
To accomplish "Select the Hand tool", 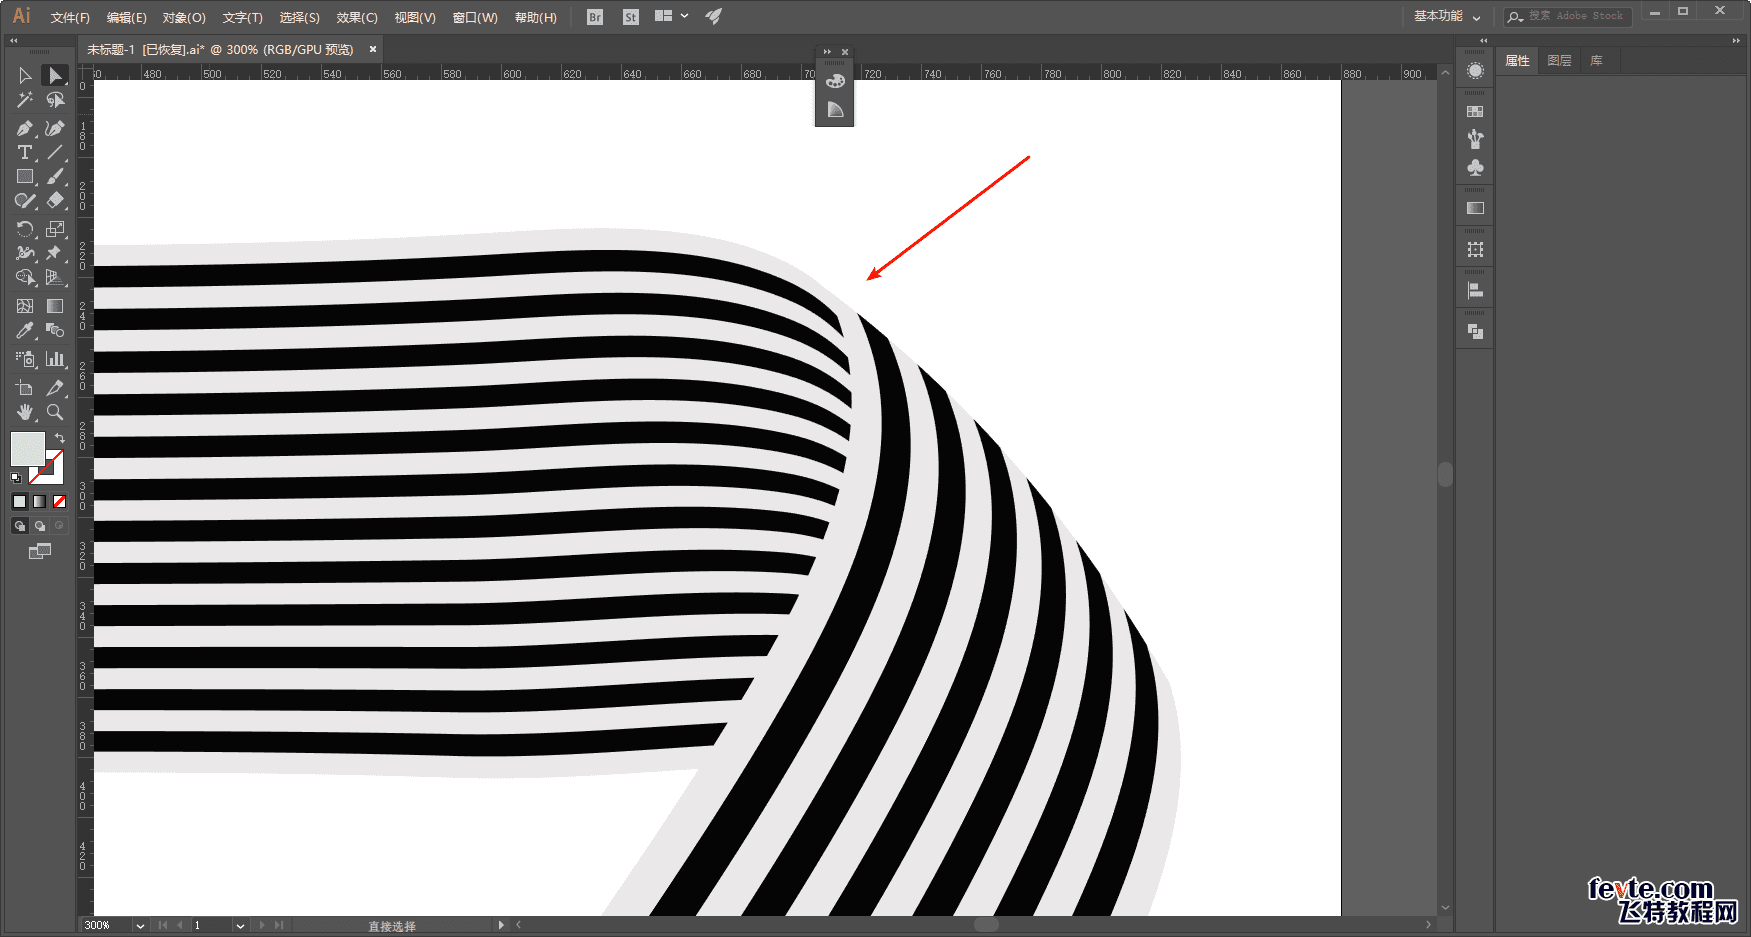I will click(24, 412).
